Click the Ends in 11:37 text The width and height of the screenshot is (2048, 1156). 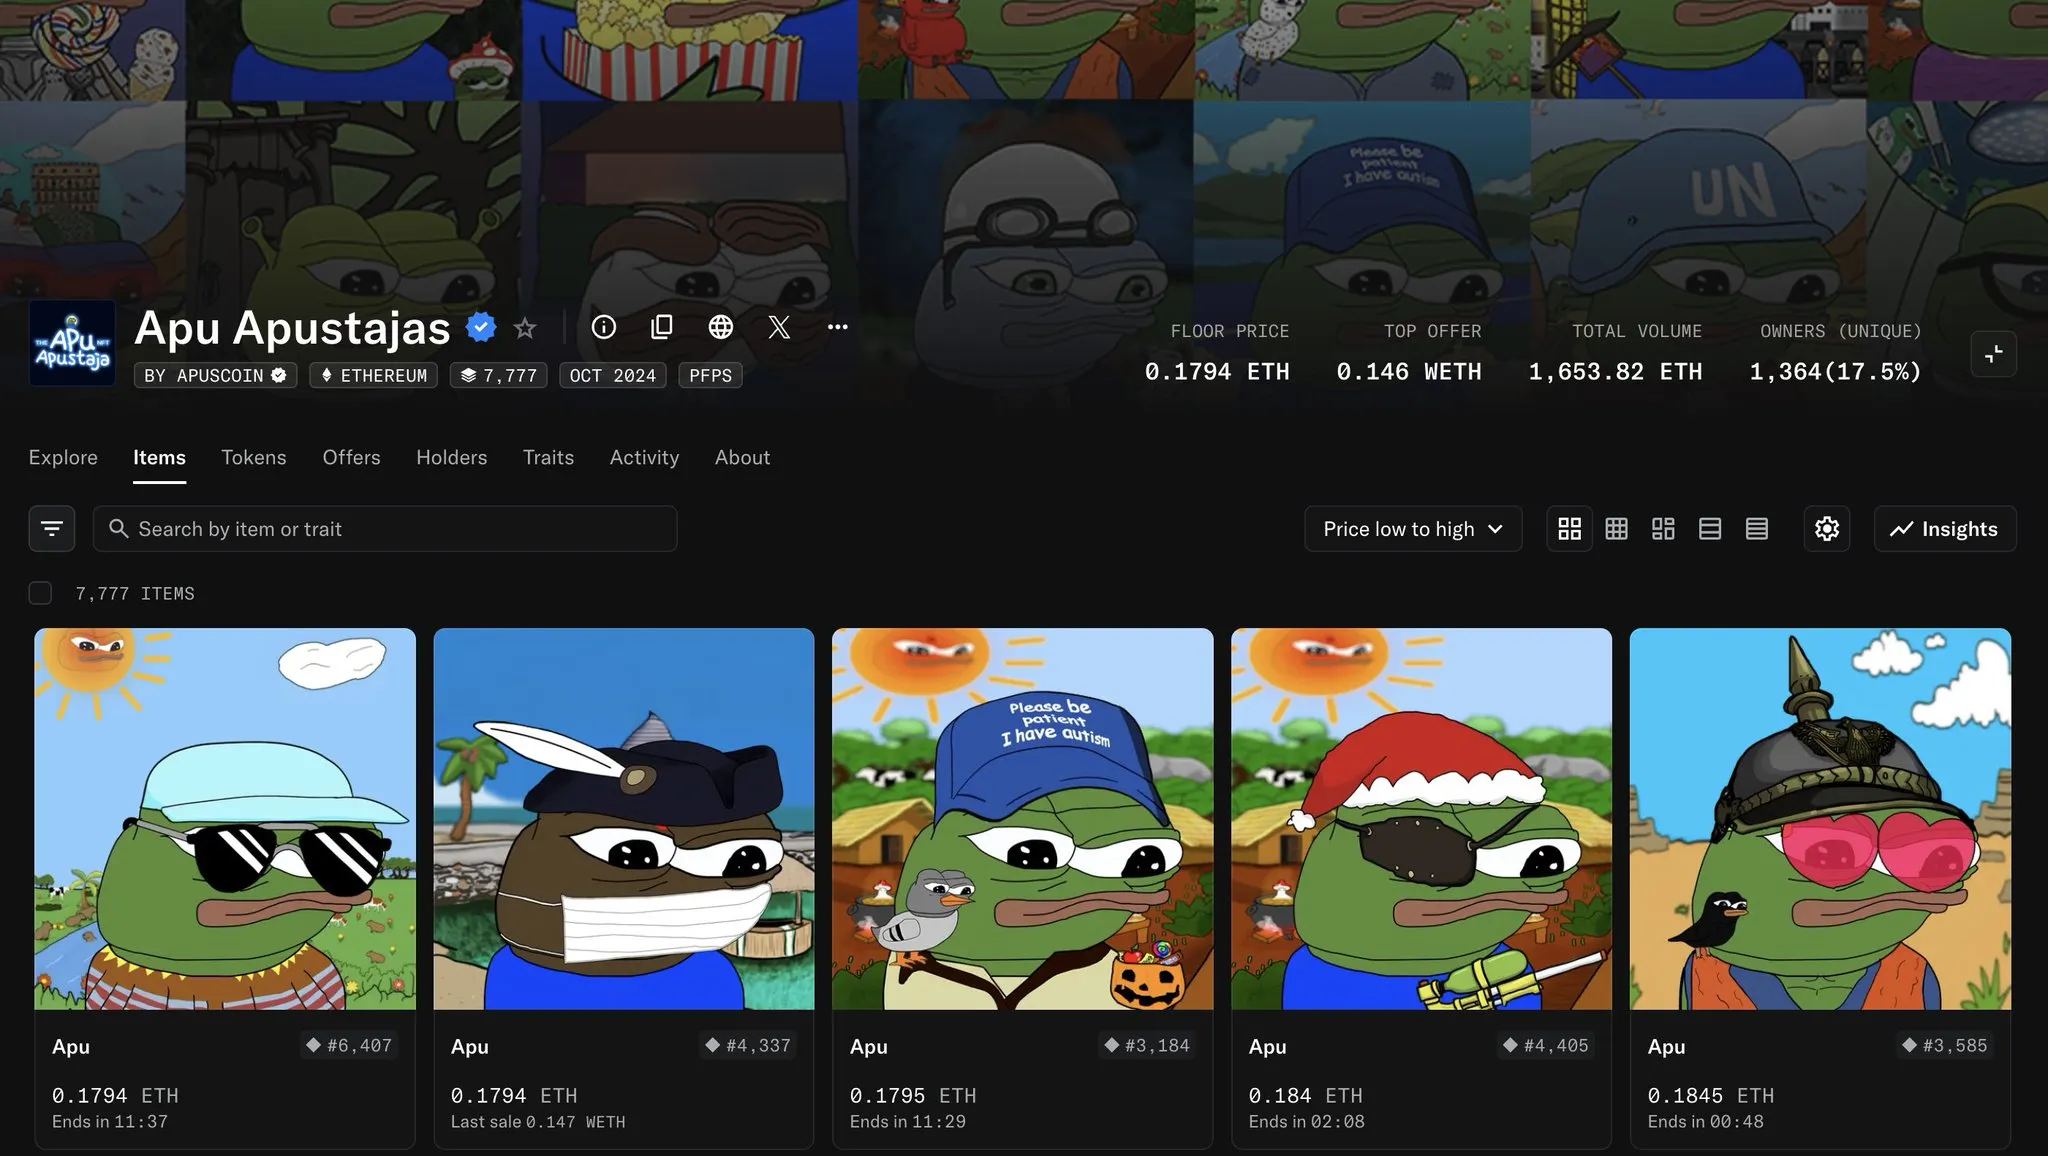[x=110, y=1122]
